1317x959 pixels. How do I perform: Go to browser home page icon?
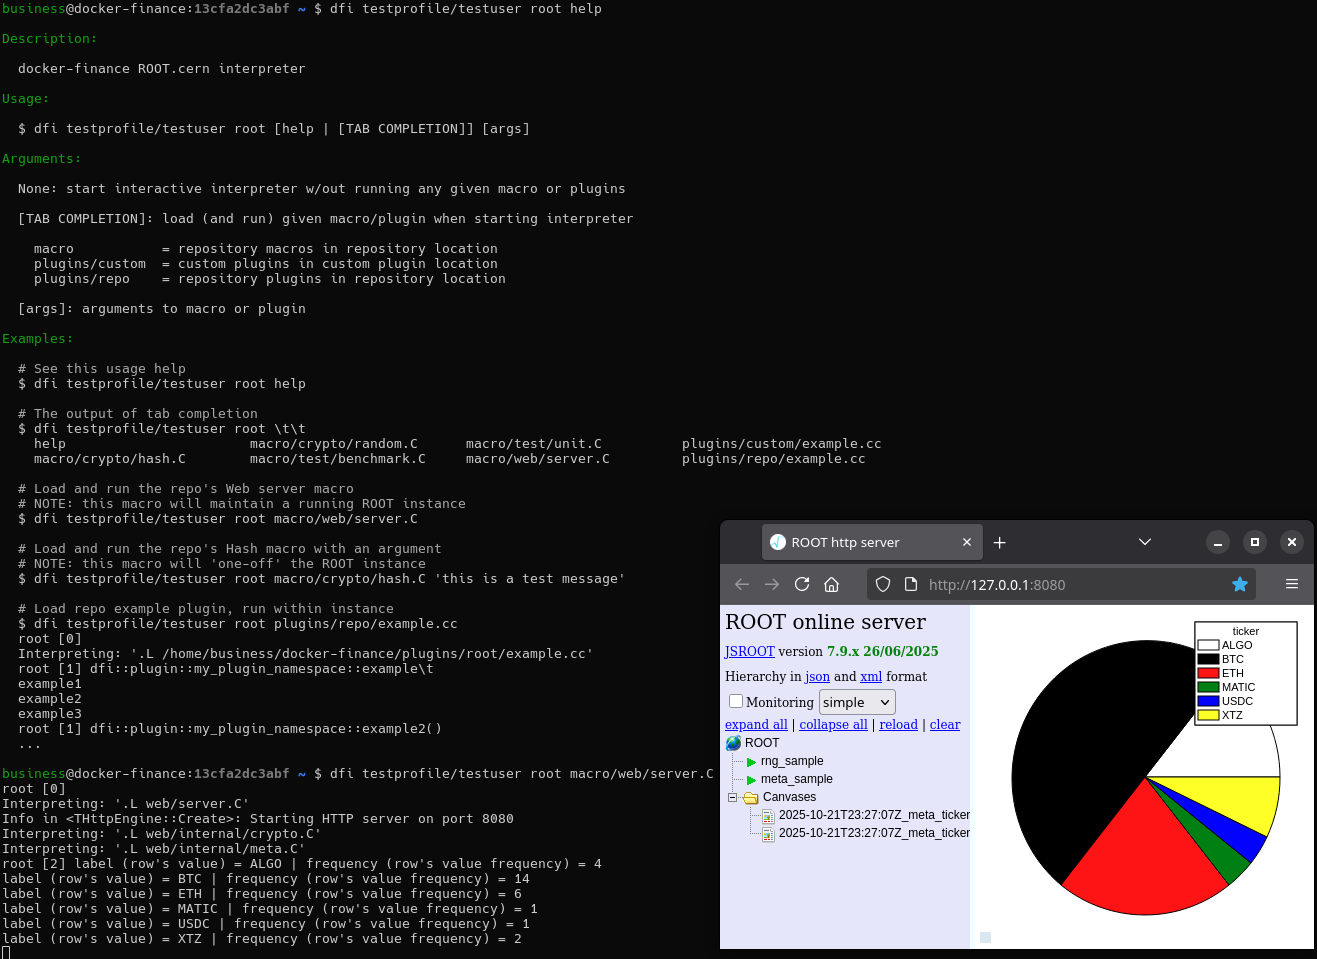point(831,584)
